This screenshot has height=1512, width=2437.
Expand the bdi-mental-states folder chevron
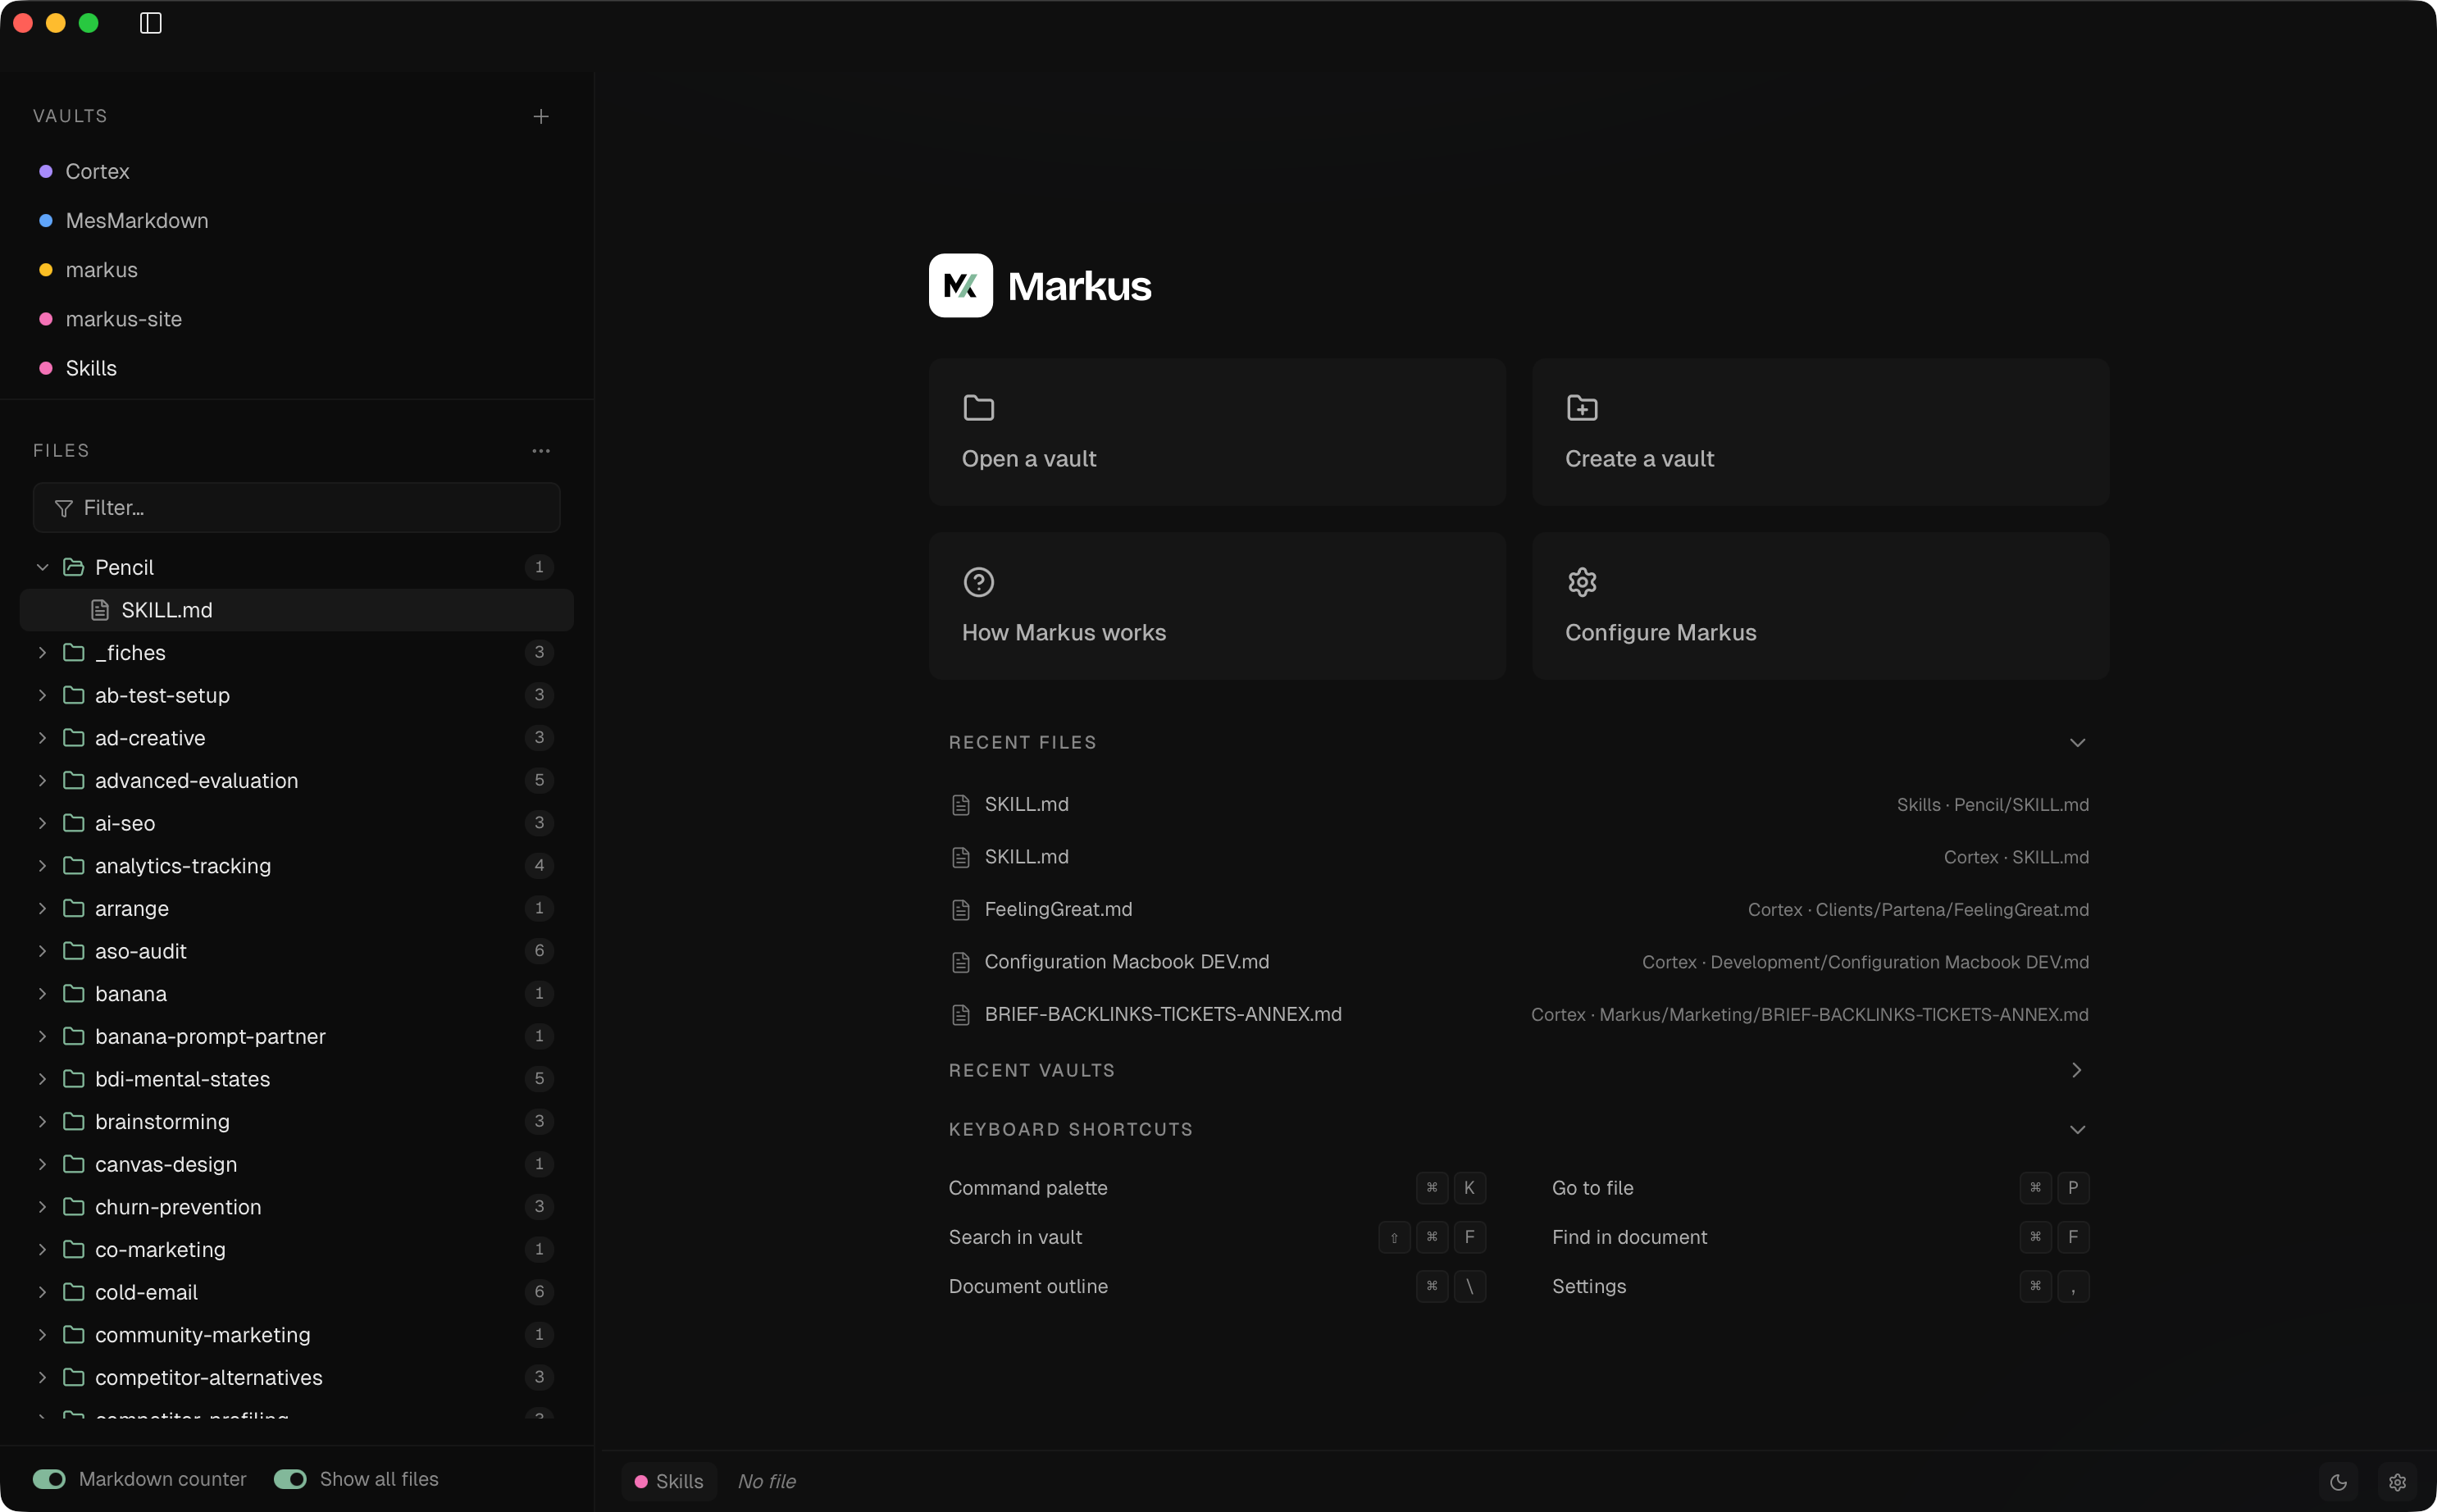[x=42, y=1079]
